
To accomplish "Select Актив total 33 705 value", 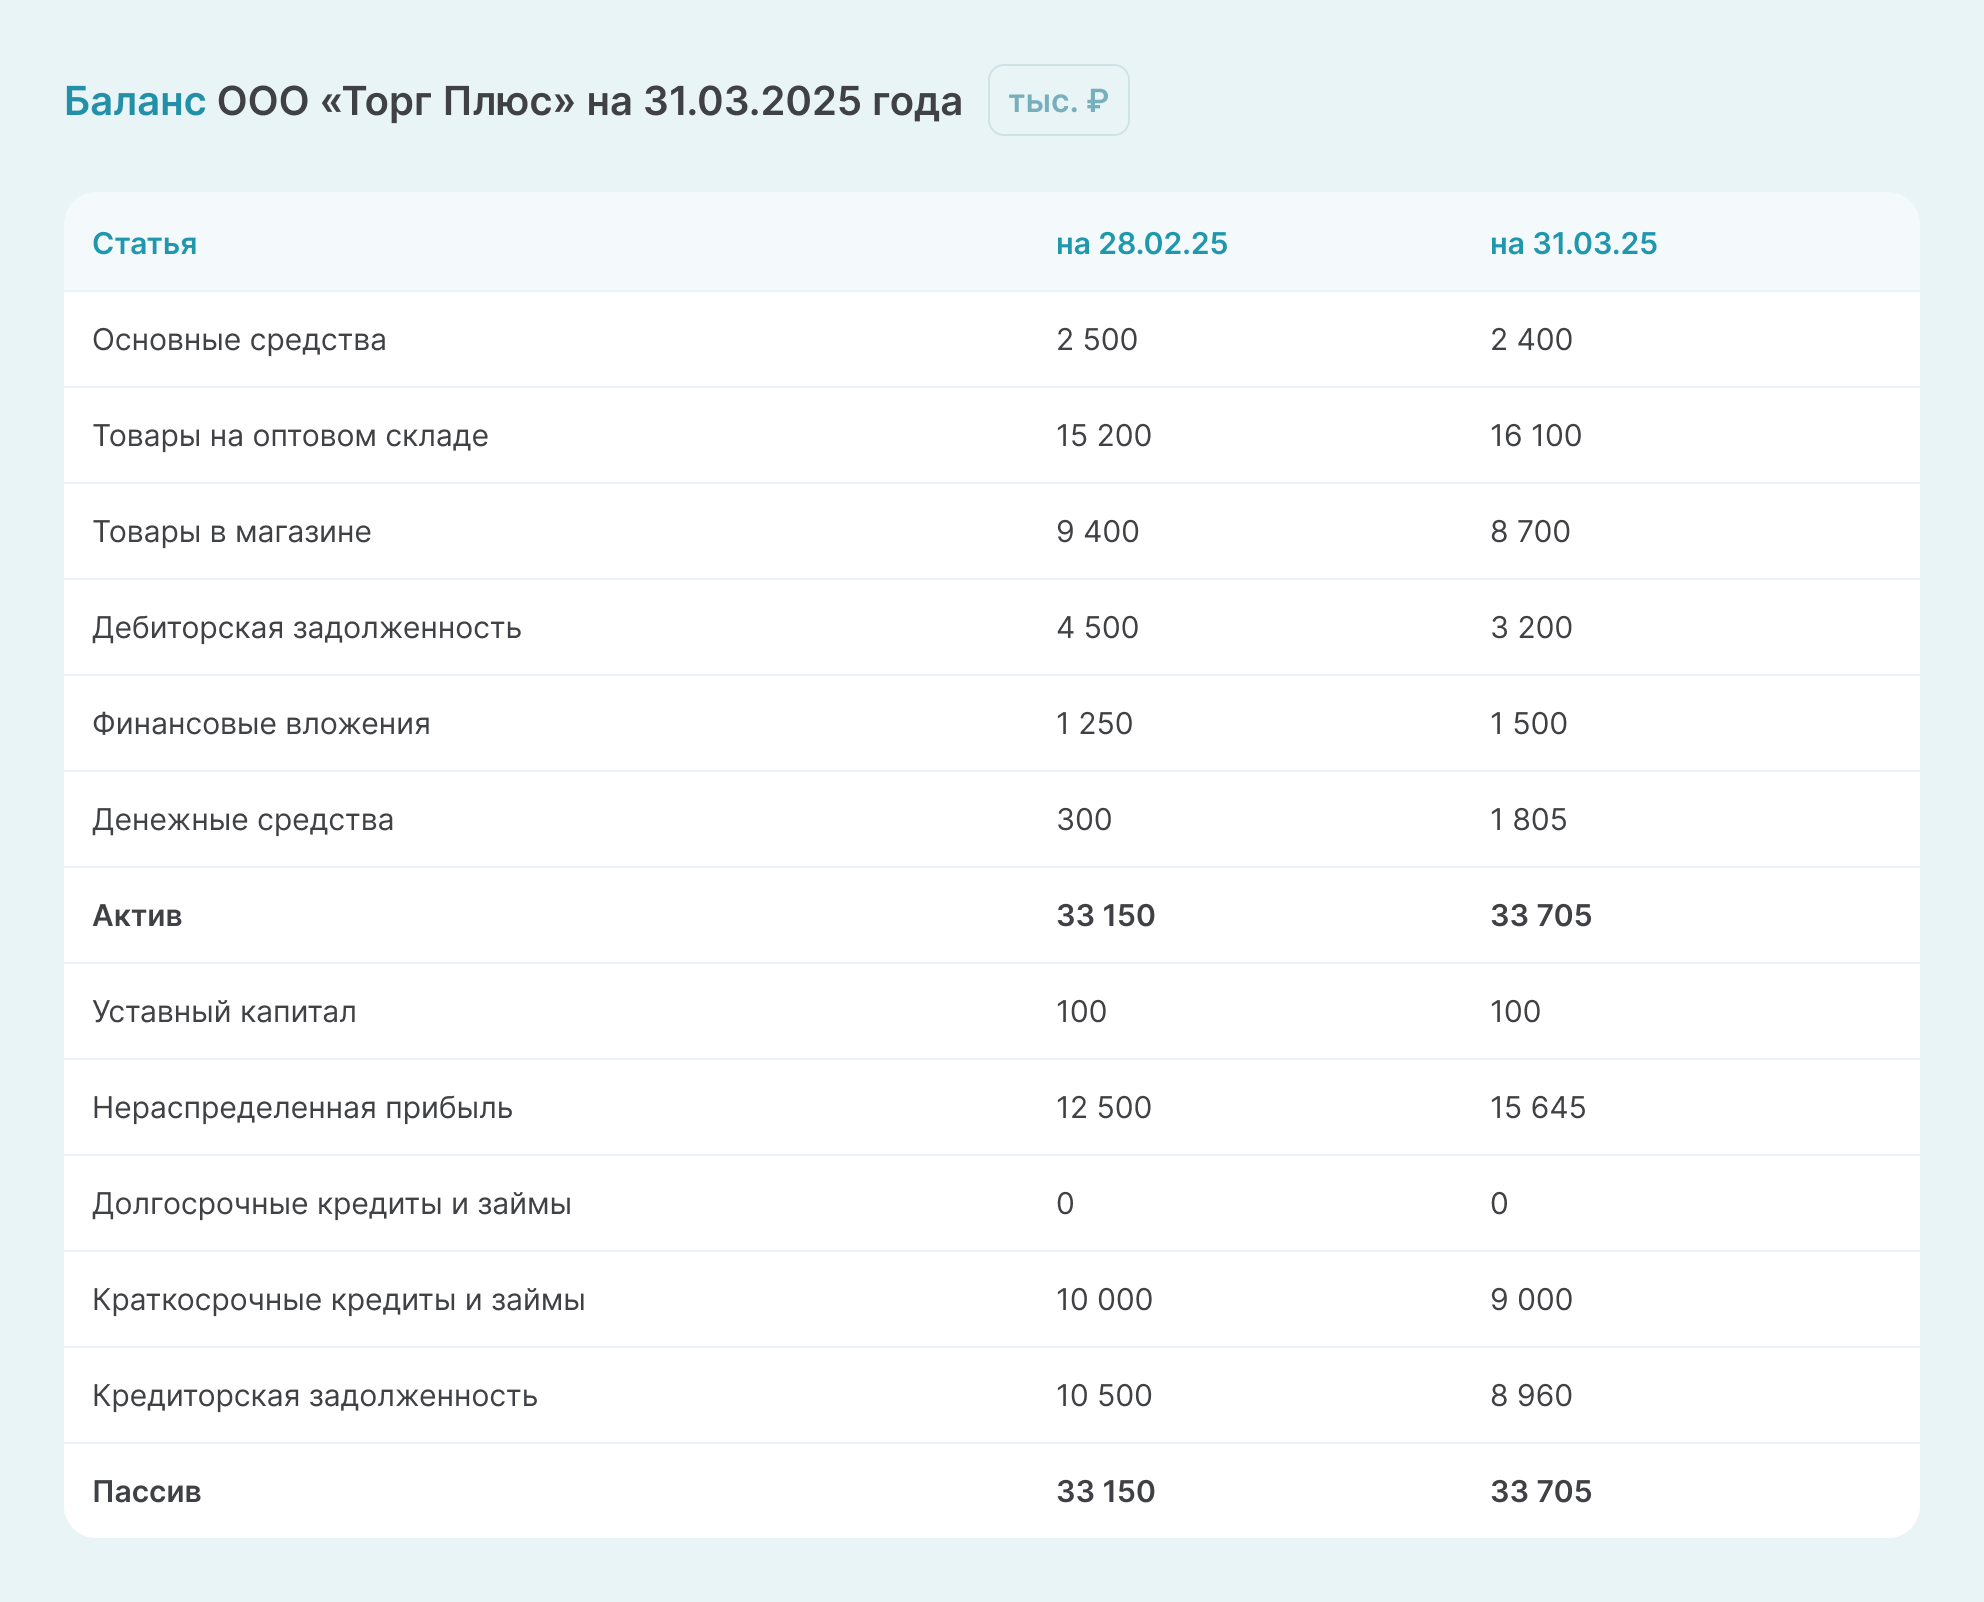I will coord(1540,915).
